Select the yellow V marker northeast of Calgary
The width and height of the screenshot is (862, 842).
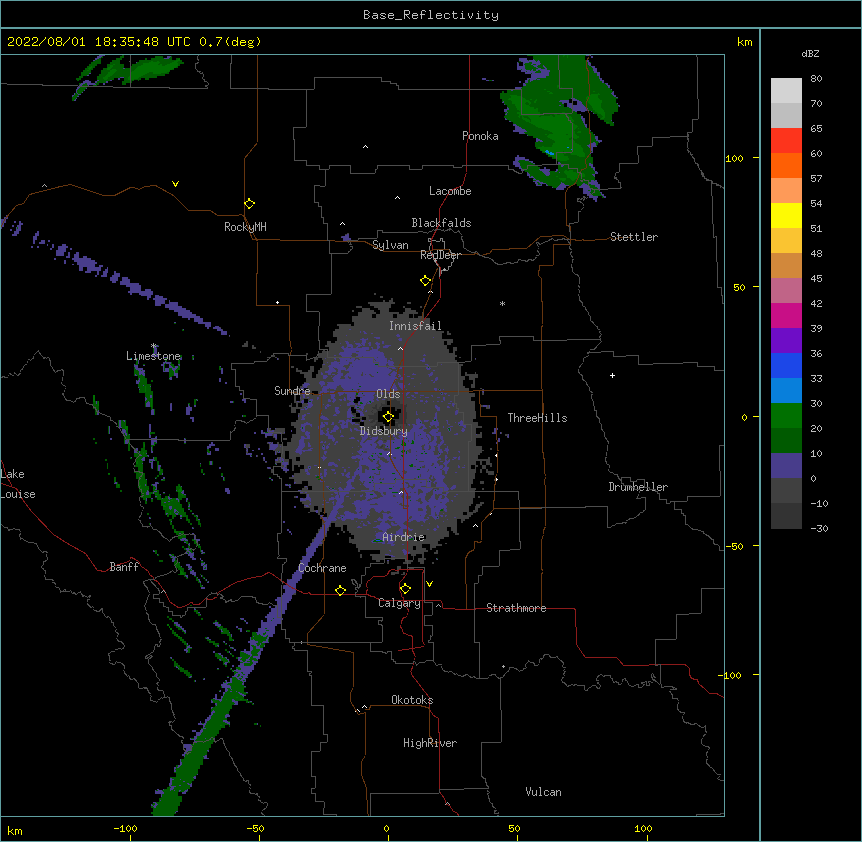[x=429, y=584]
